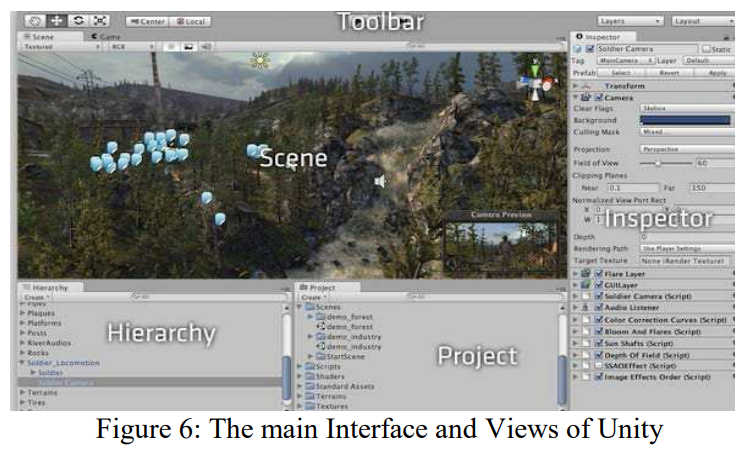Toggle the scene overlay image button
This screenshot has width=740, height=450.
[188, 47]
